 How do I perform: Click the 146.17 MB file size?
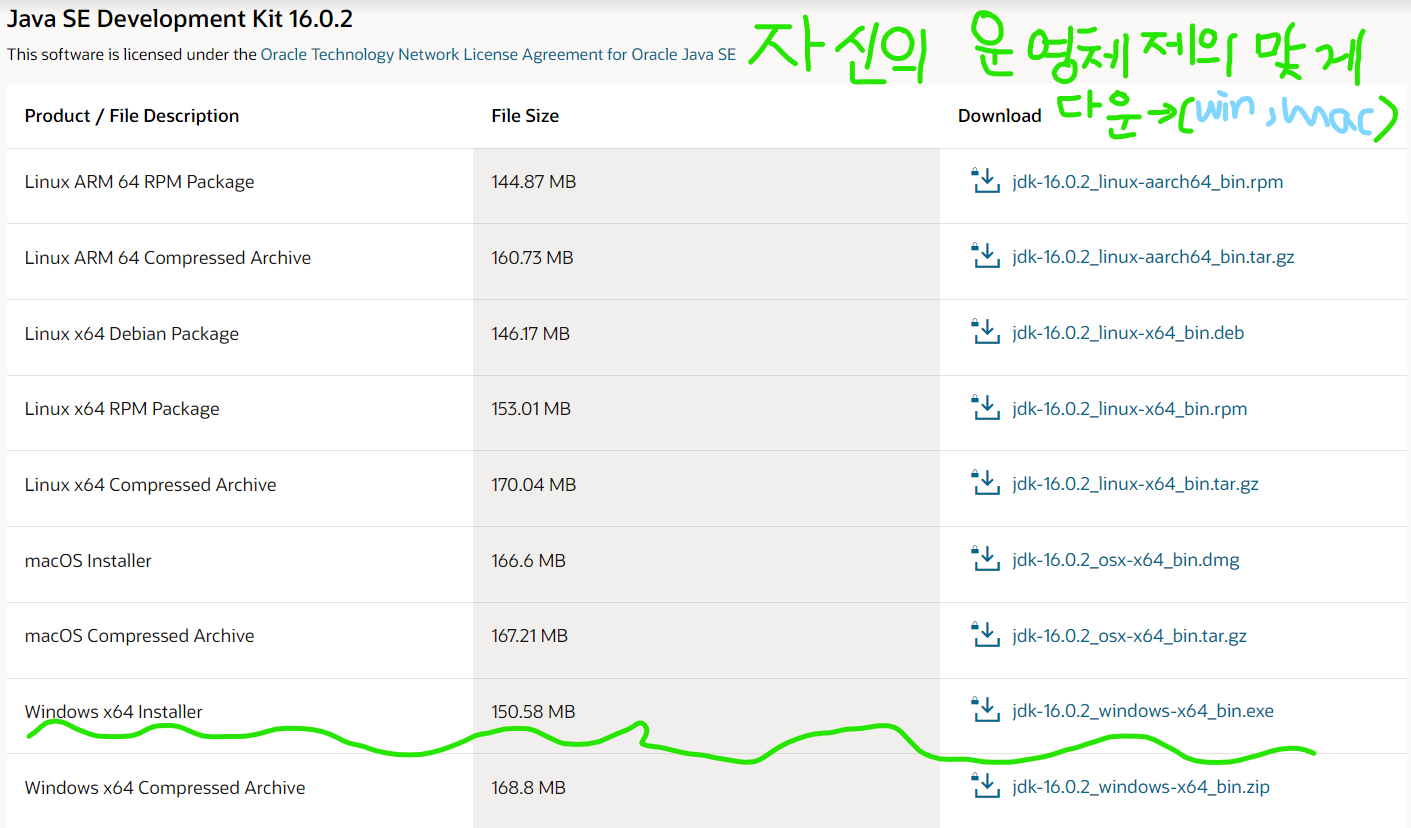tap(530, 334)
